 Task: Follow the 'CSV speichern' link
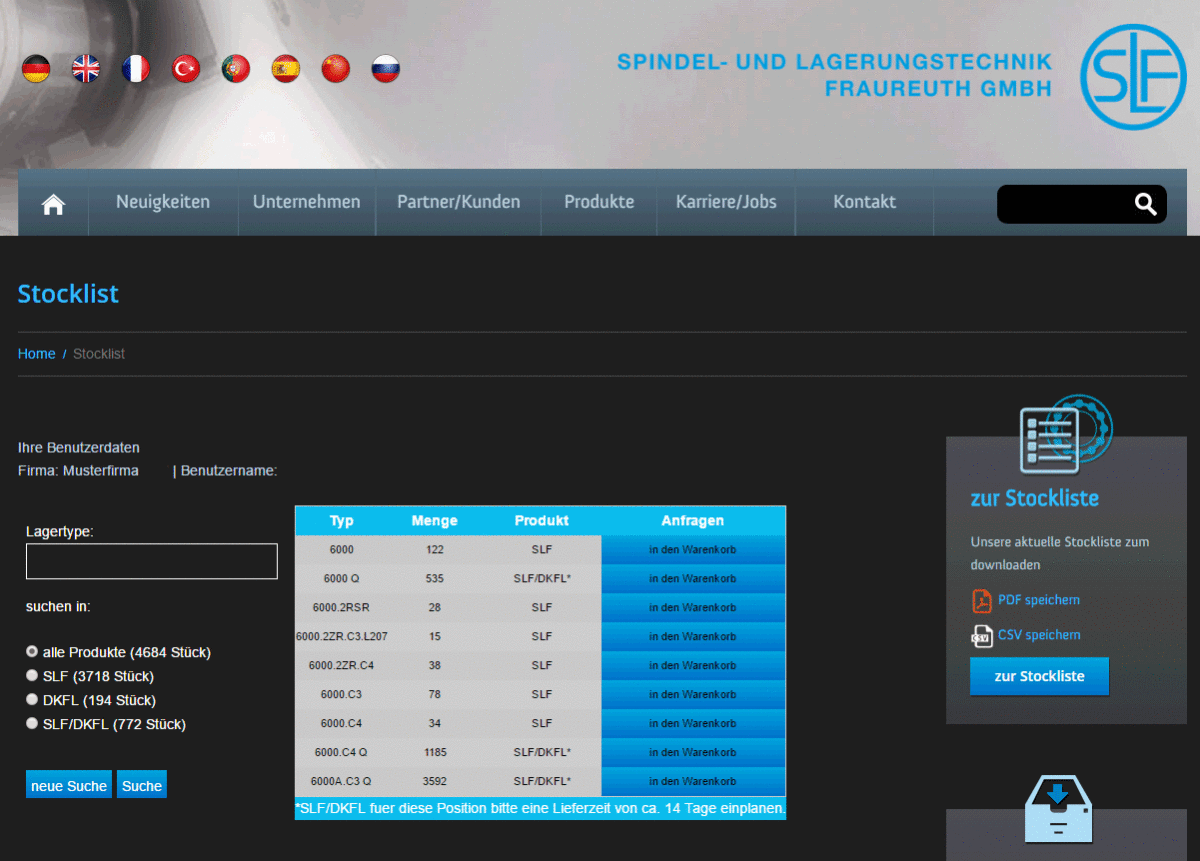[x=1039, y=635]
